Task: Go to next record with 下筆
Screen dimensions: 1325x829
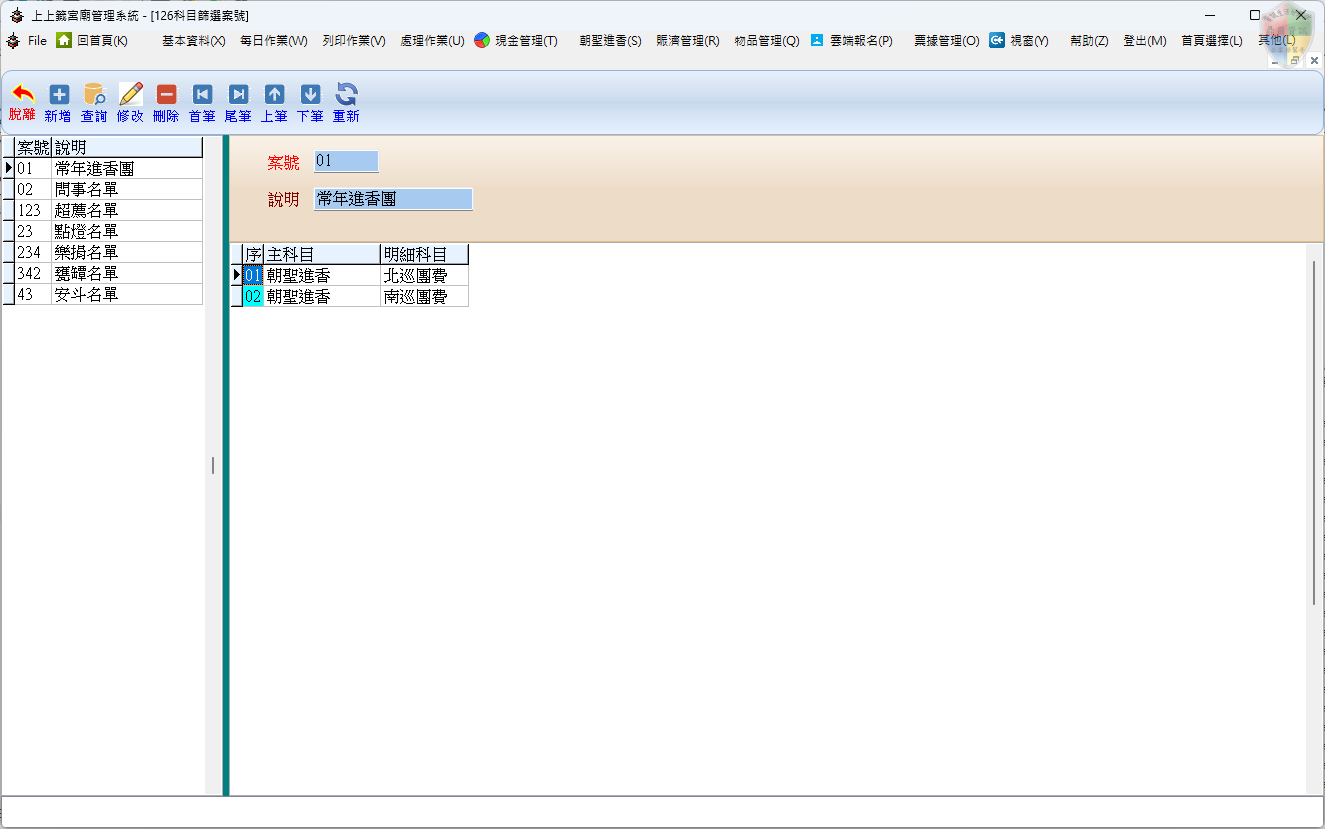Action: (310, 95)
